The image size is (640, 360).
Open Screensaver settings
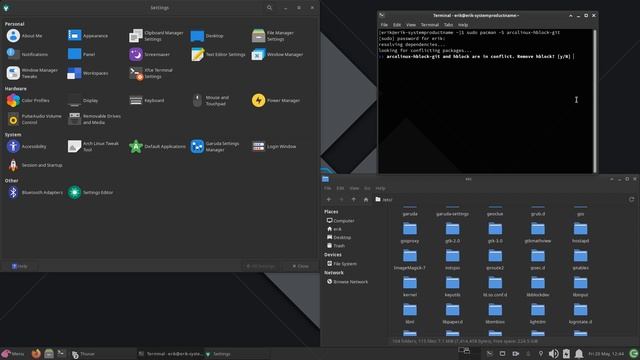tap(149, 54)
